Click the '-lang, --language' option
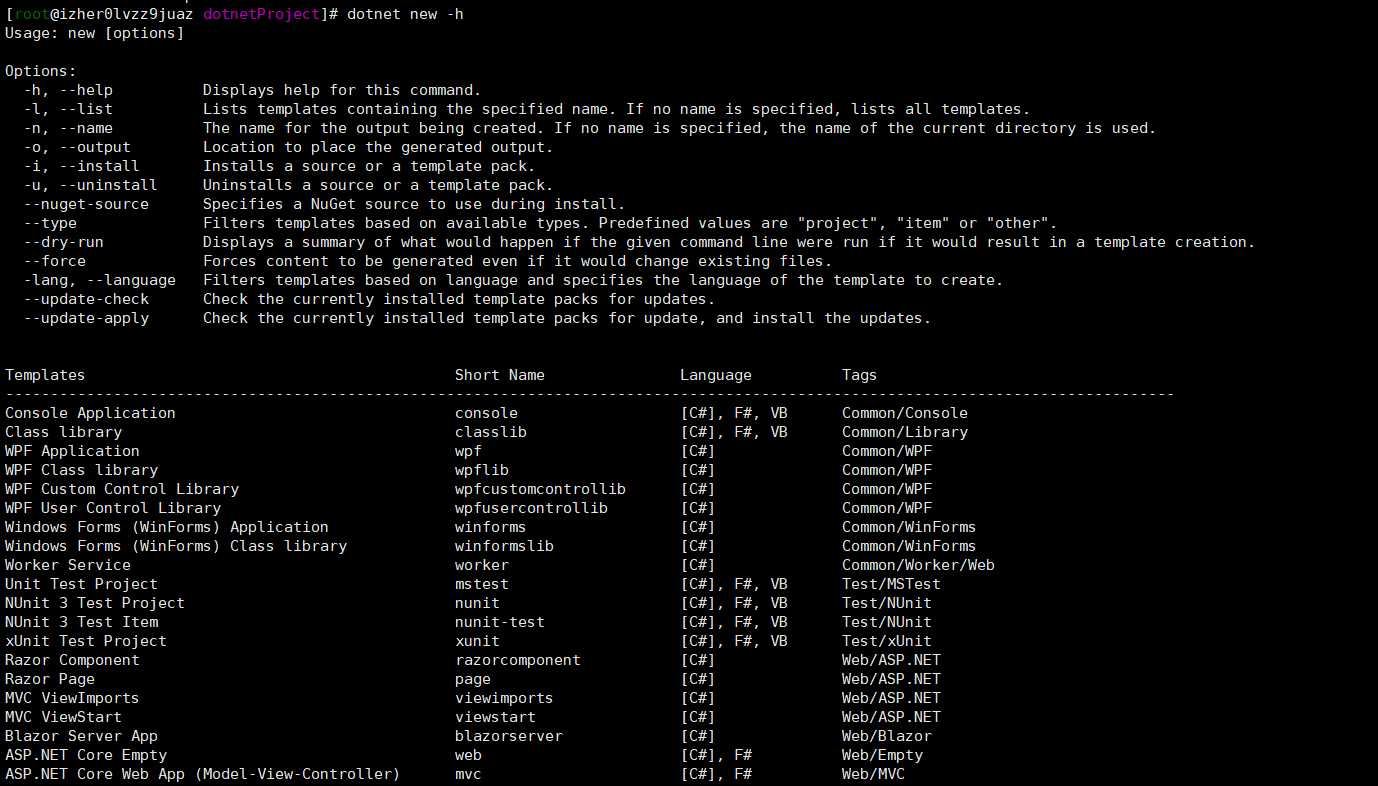 99,280
